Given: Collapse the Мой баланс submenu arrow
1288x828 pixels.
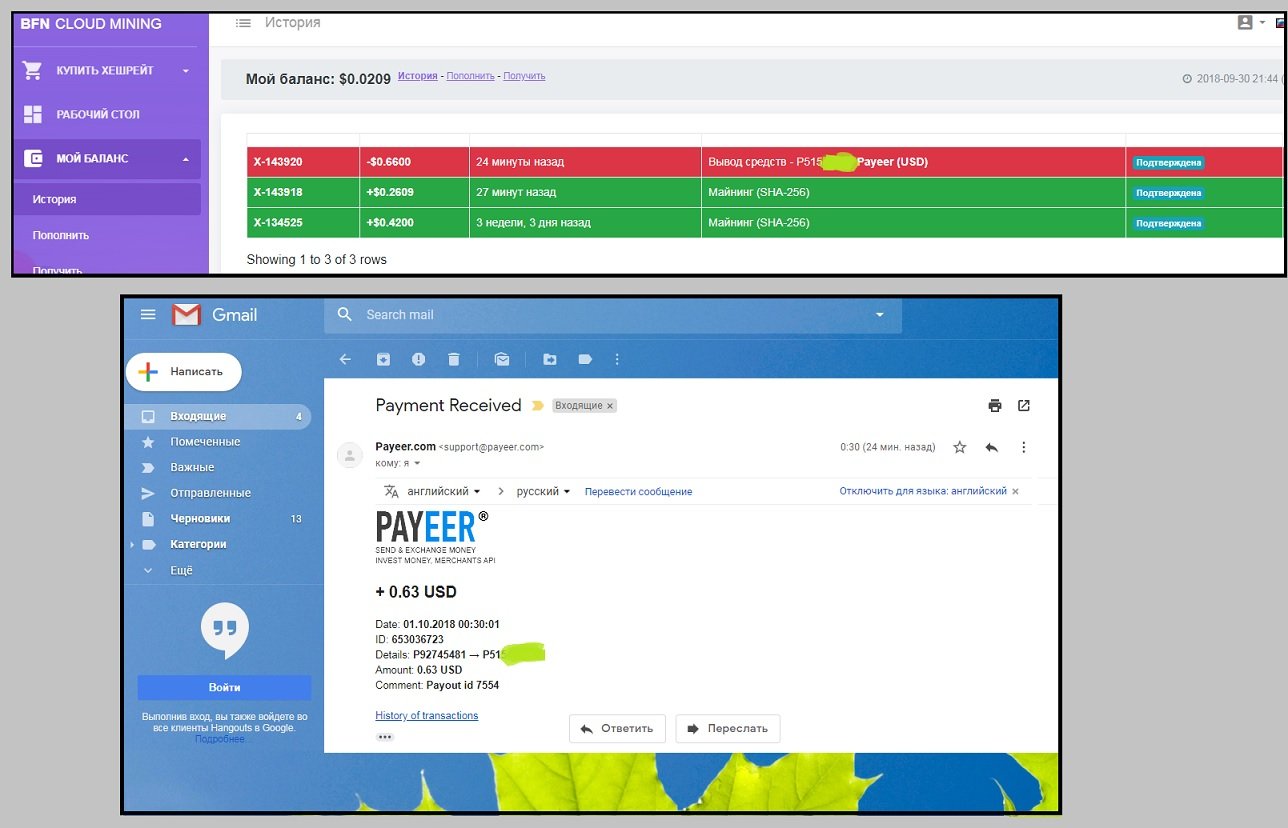Looking at the screenshot, I should tap(186, 159).
